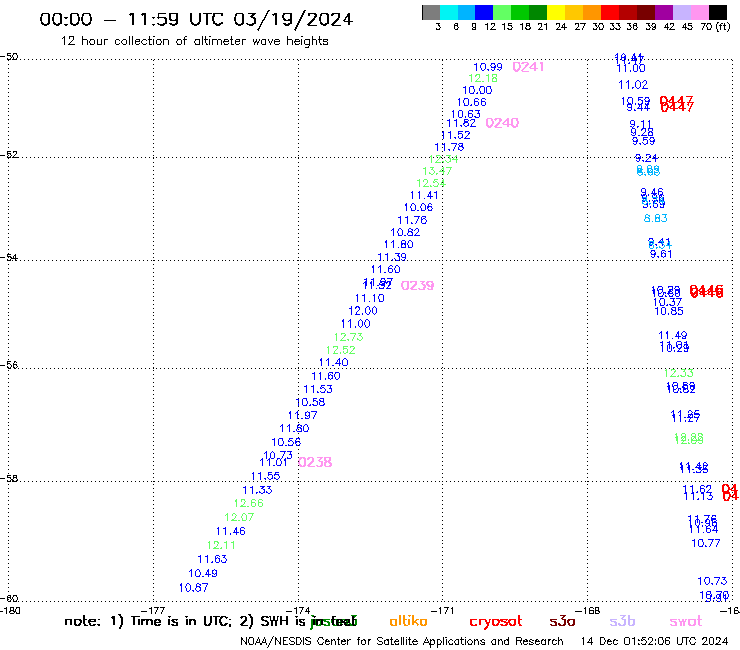Image resolution: width=740 pixels, height=650 pixels.
Task: Click the longitude axis label -171
Action: click(x=442, y=610)
